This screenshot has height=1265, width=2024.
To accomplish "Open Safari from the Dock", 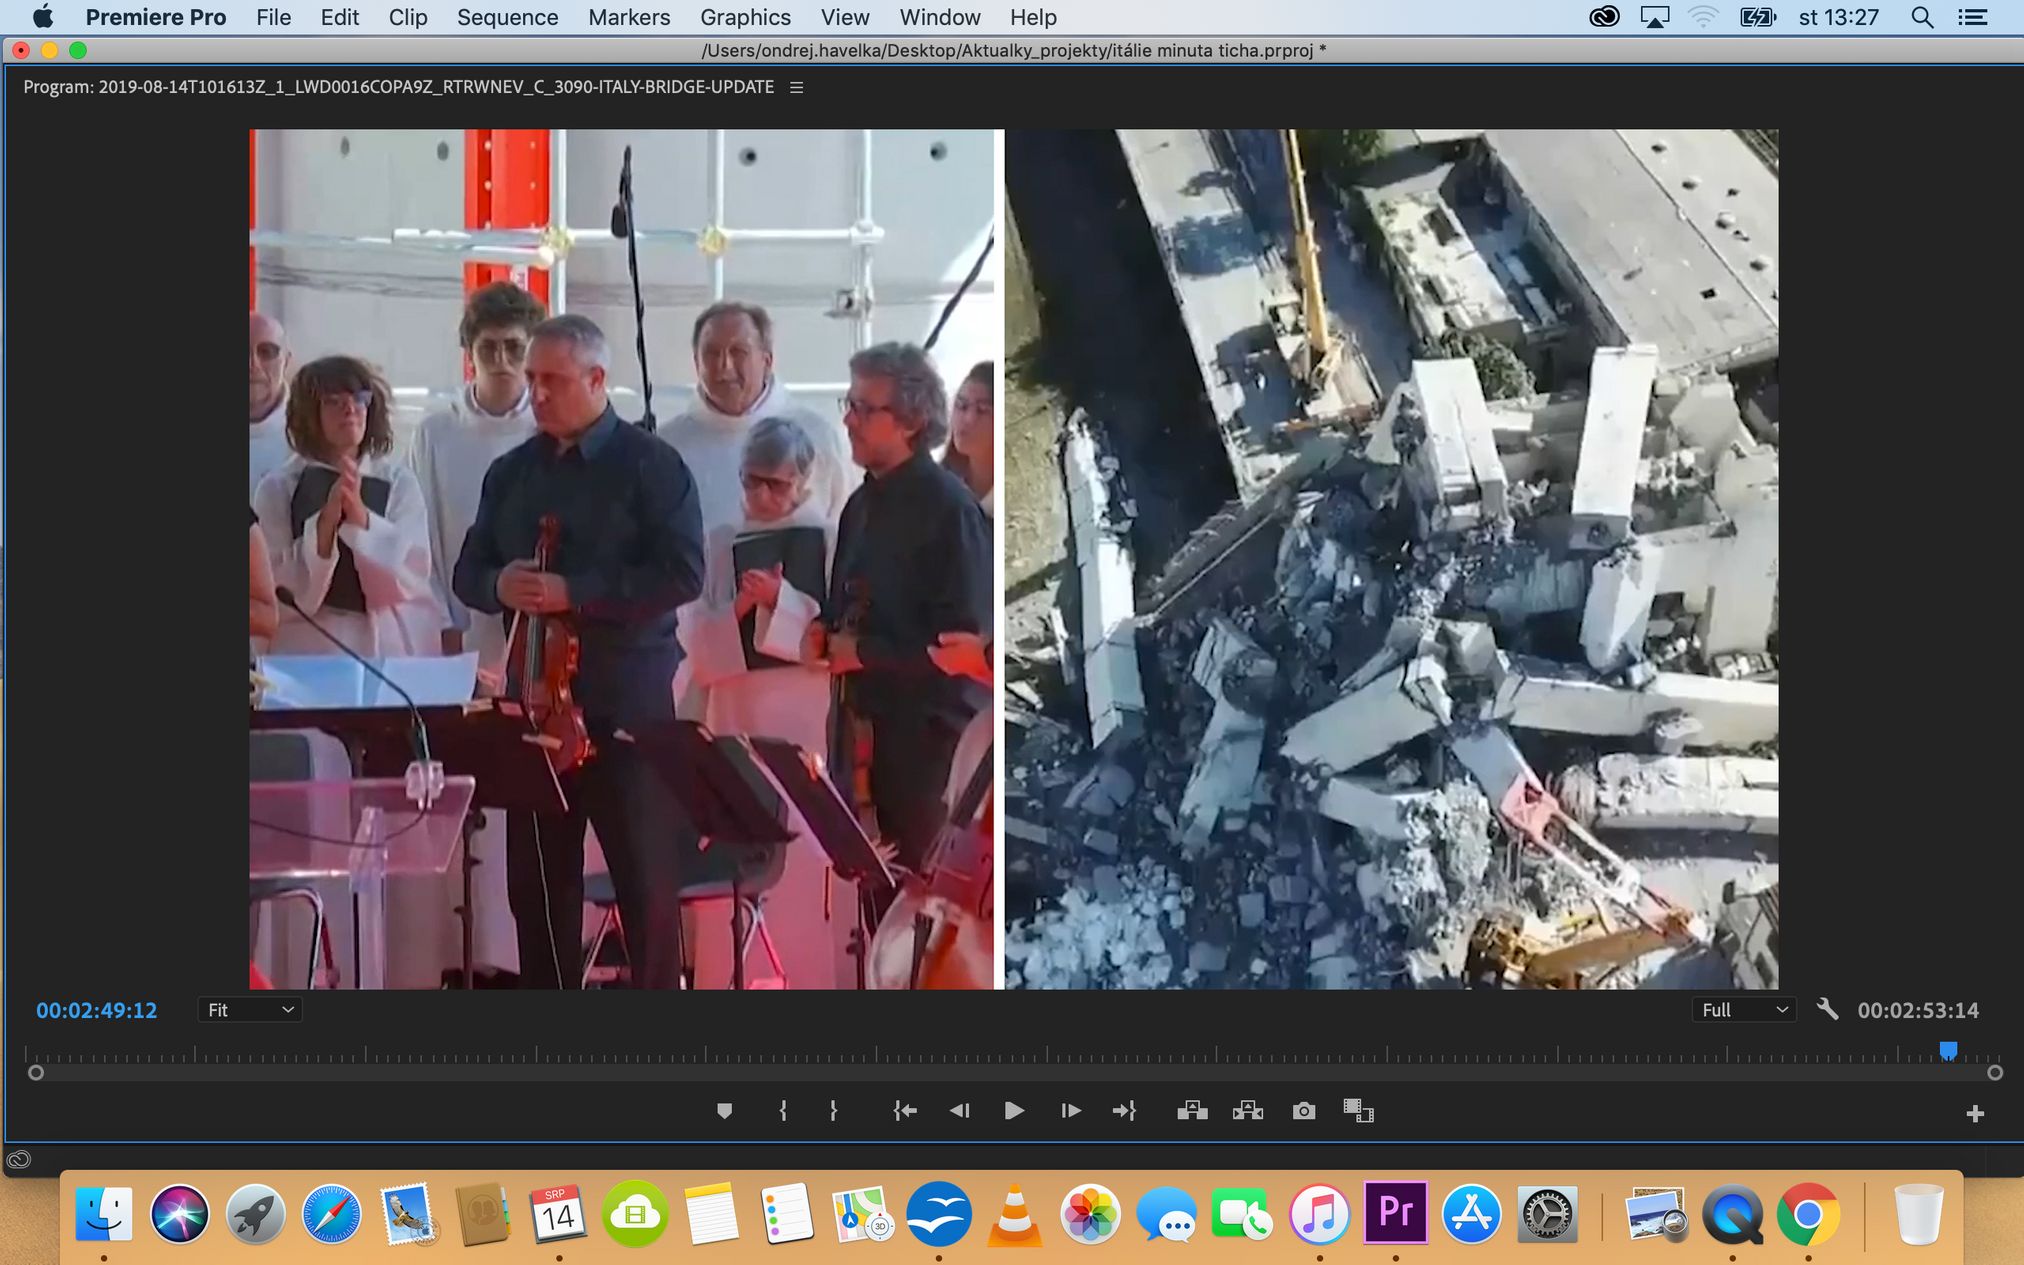I will (331, 1214).
